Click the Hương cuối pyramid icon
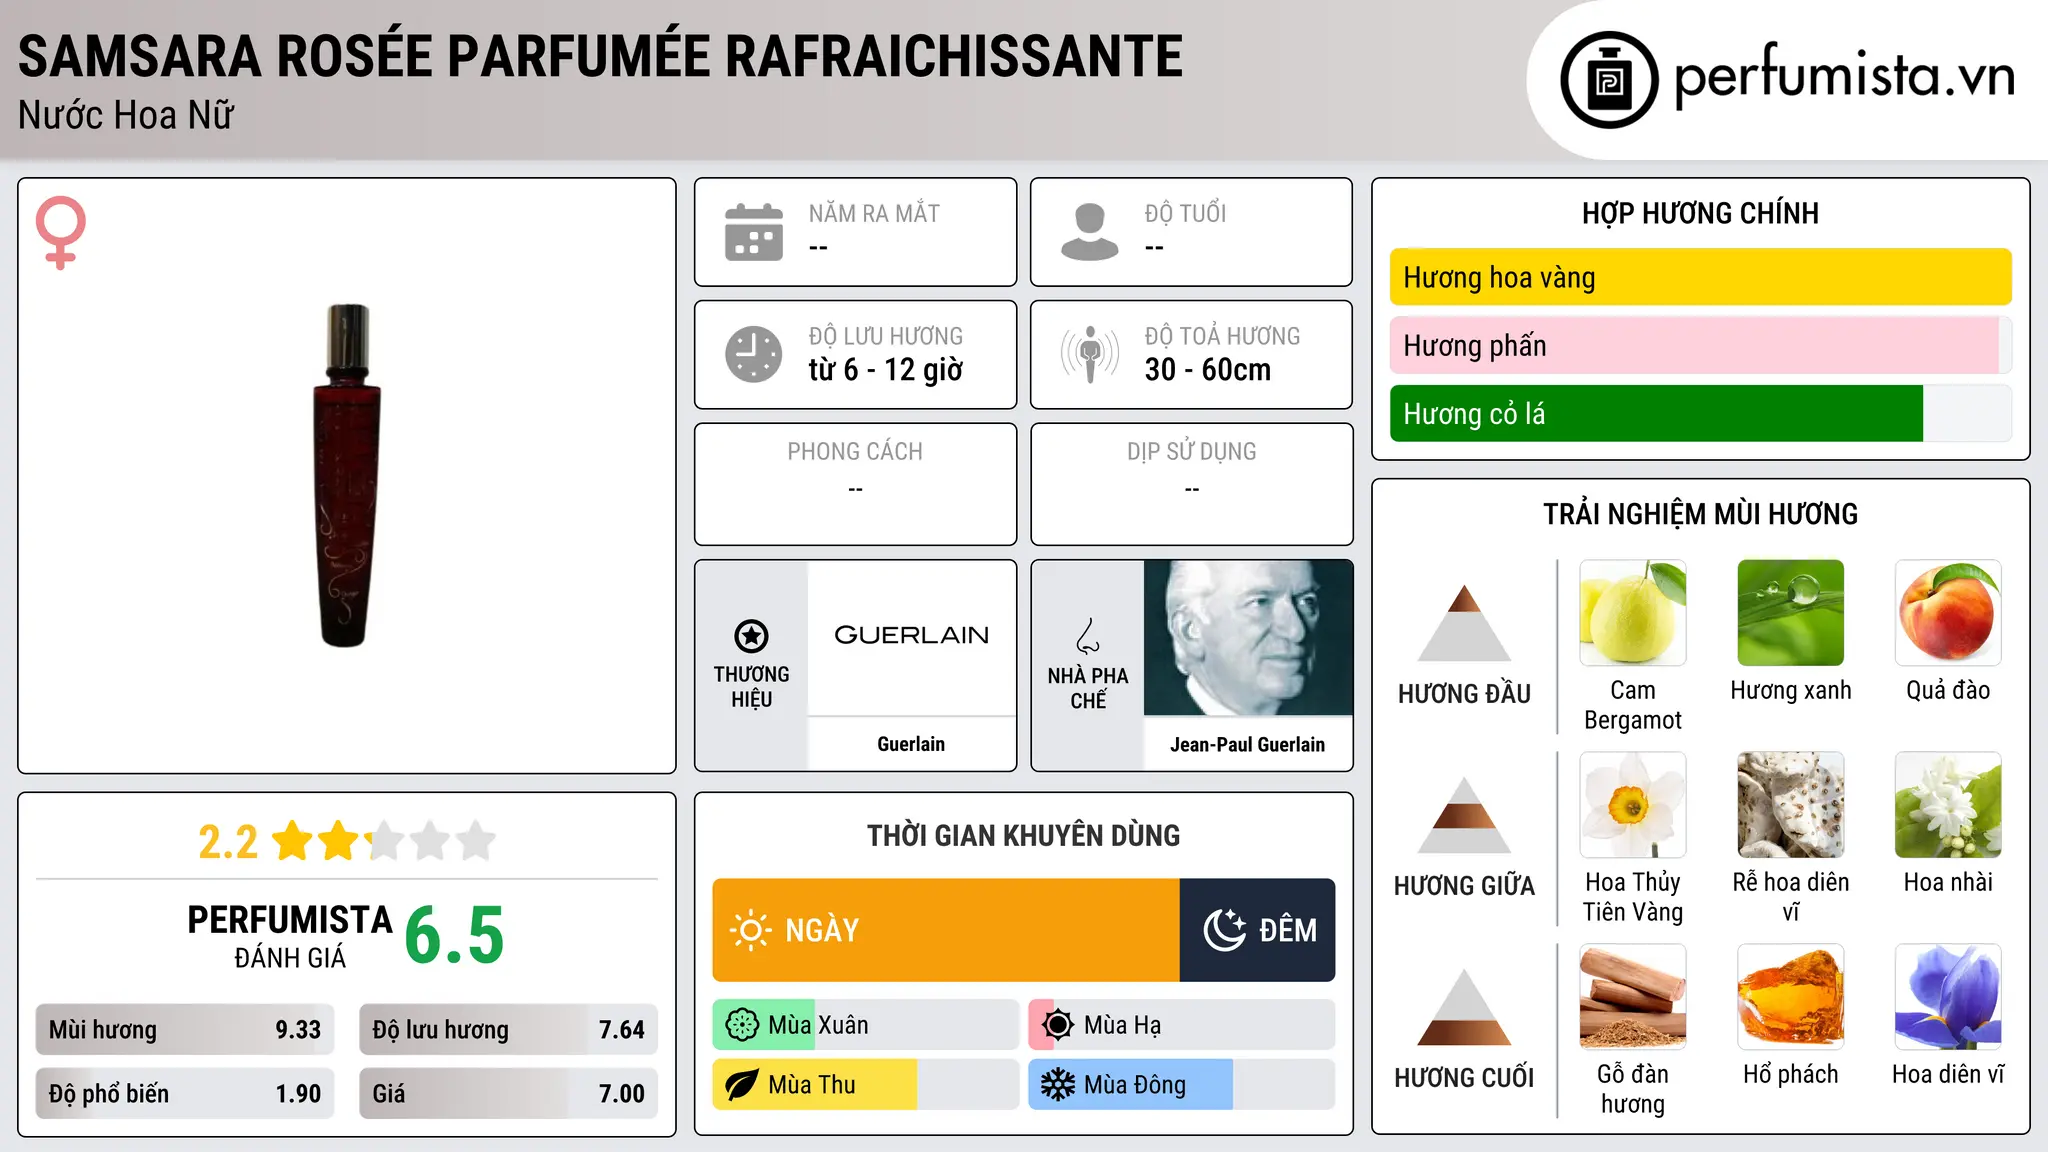Viewport: 2048px width, 1152px height. [1464, 1007]
